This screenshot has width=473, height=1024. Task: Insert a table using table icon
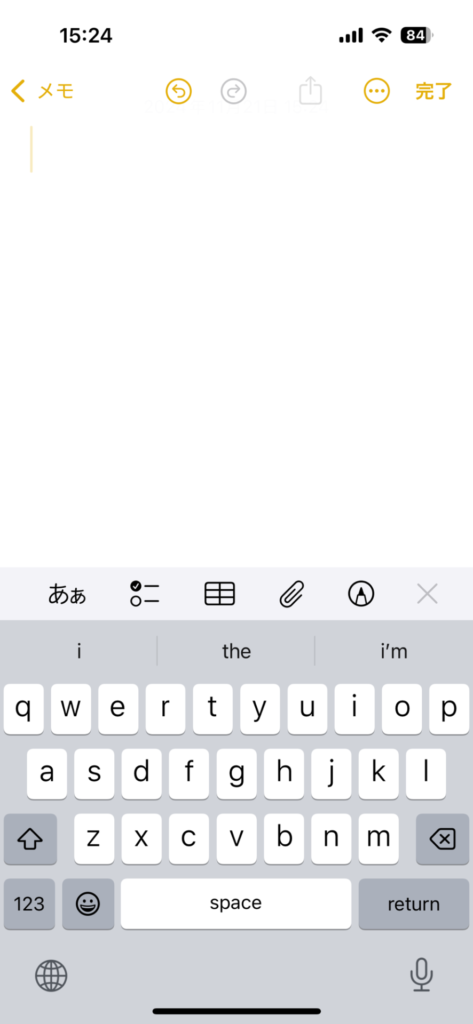point(220,594)
